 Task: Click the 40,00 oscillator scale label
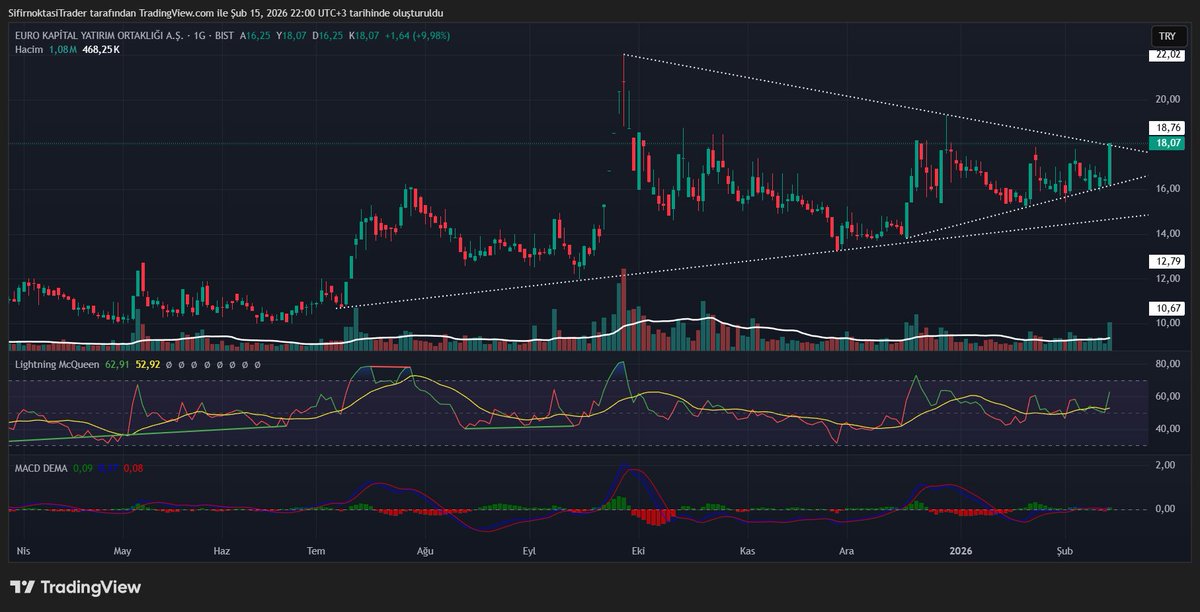(1168, 428)
